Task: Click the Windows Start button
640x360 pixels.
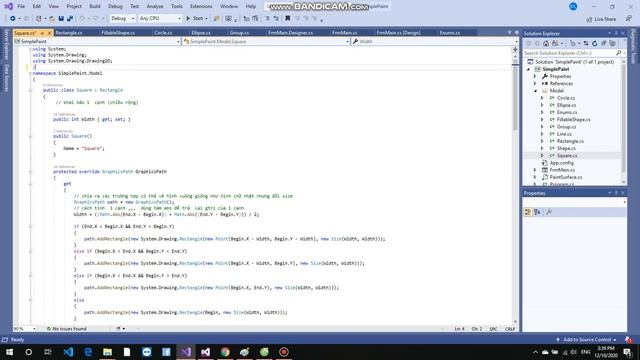Action: (9, 352)
